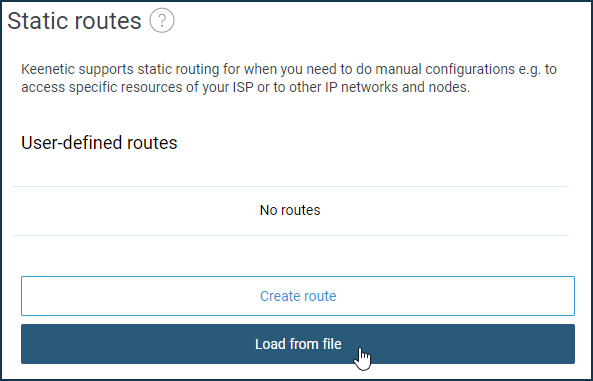The image size is (593, 381).
Task: Select the No routes placeholder row
Action: (x=290, y=211)
